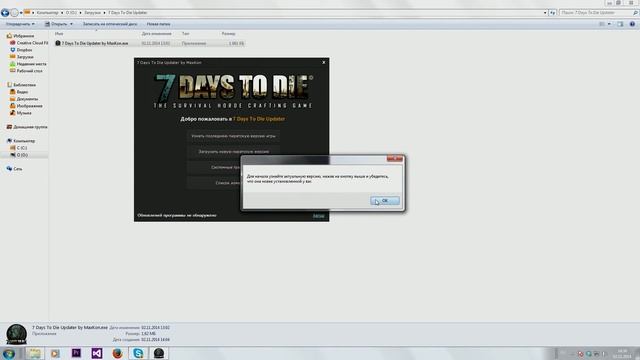Open the Музыка library
The width and height of the screenshot is (640, 360).
[x=24, y=113]
